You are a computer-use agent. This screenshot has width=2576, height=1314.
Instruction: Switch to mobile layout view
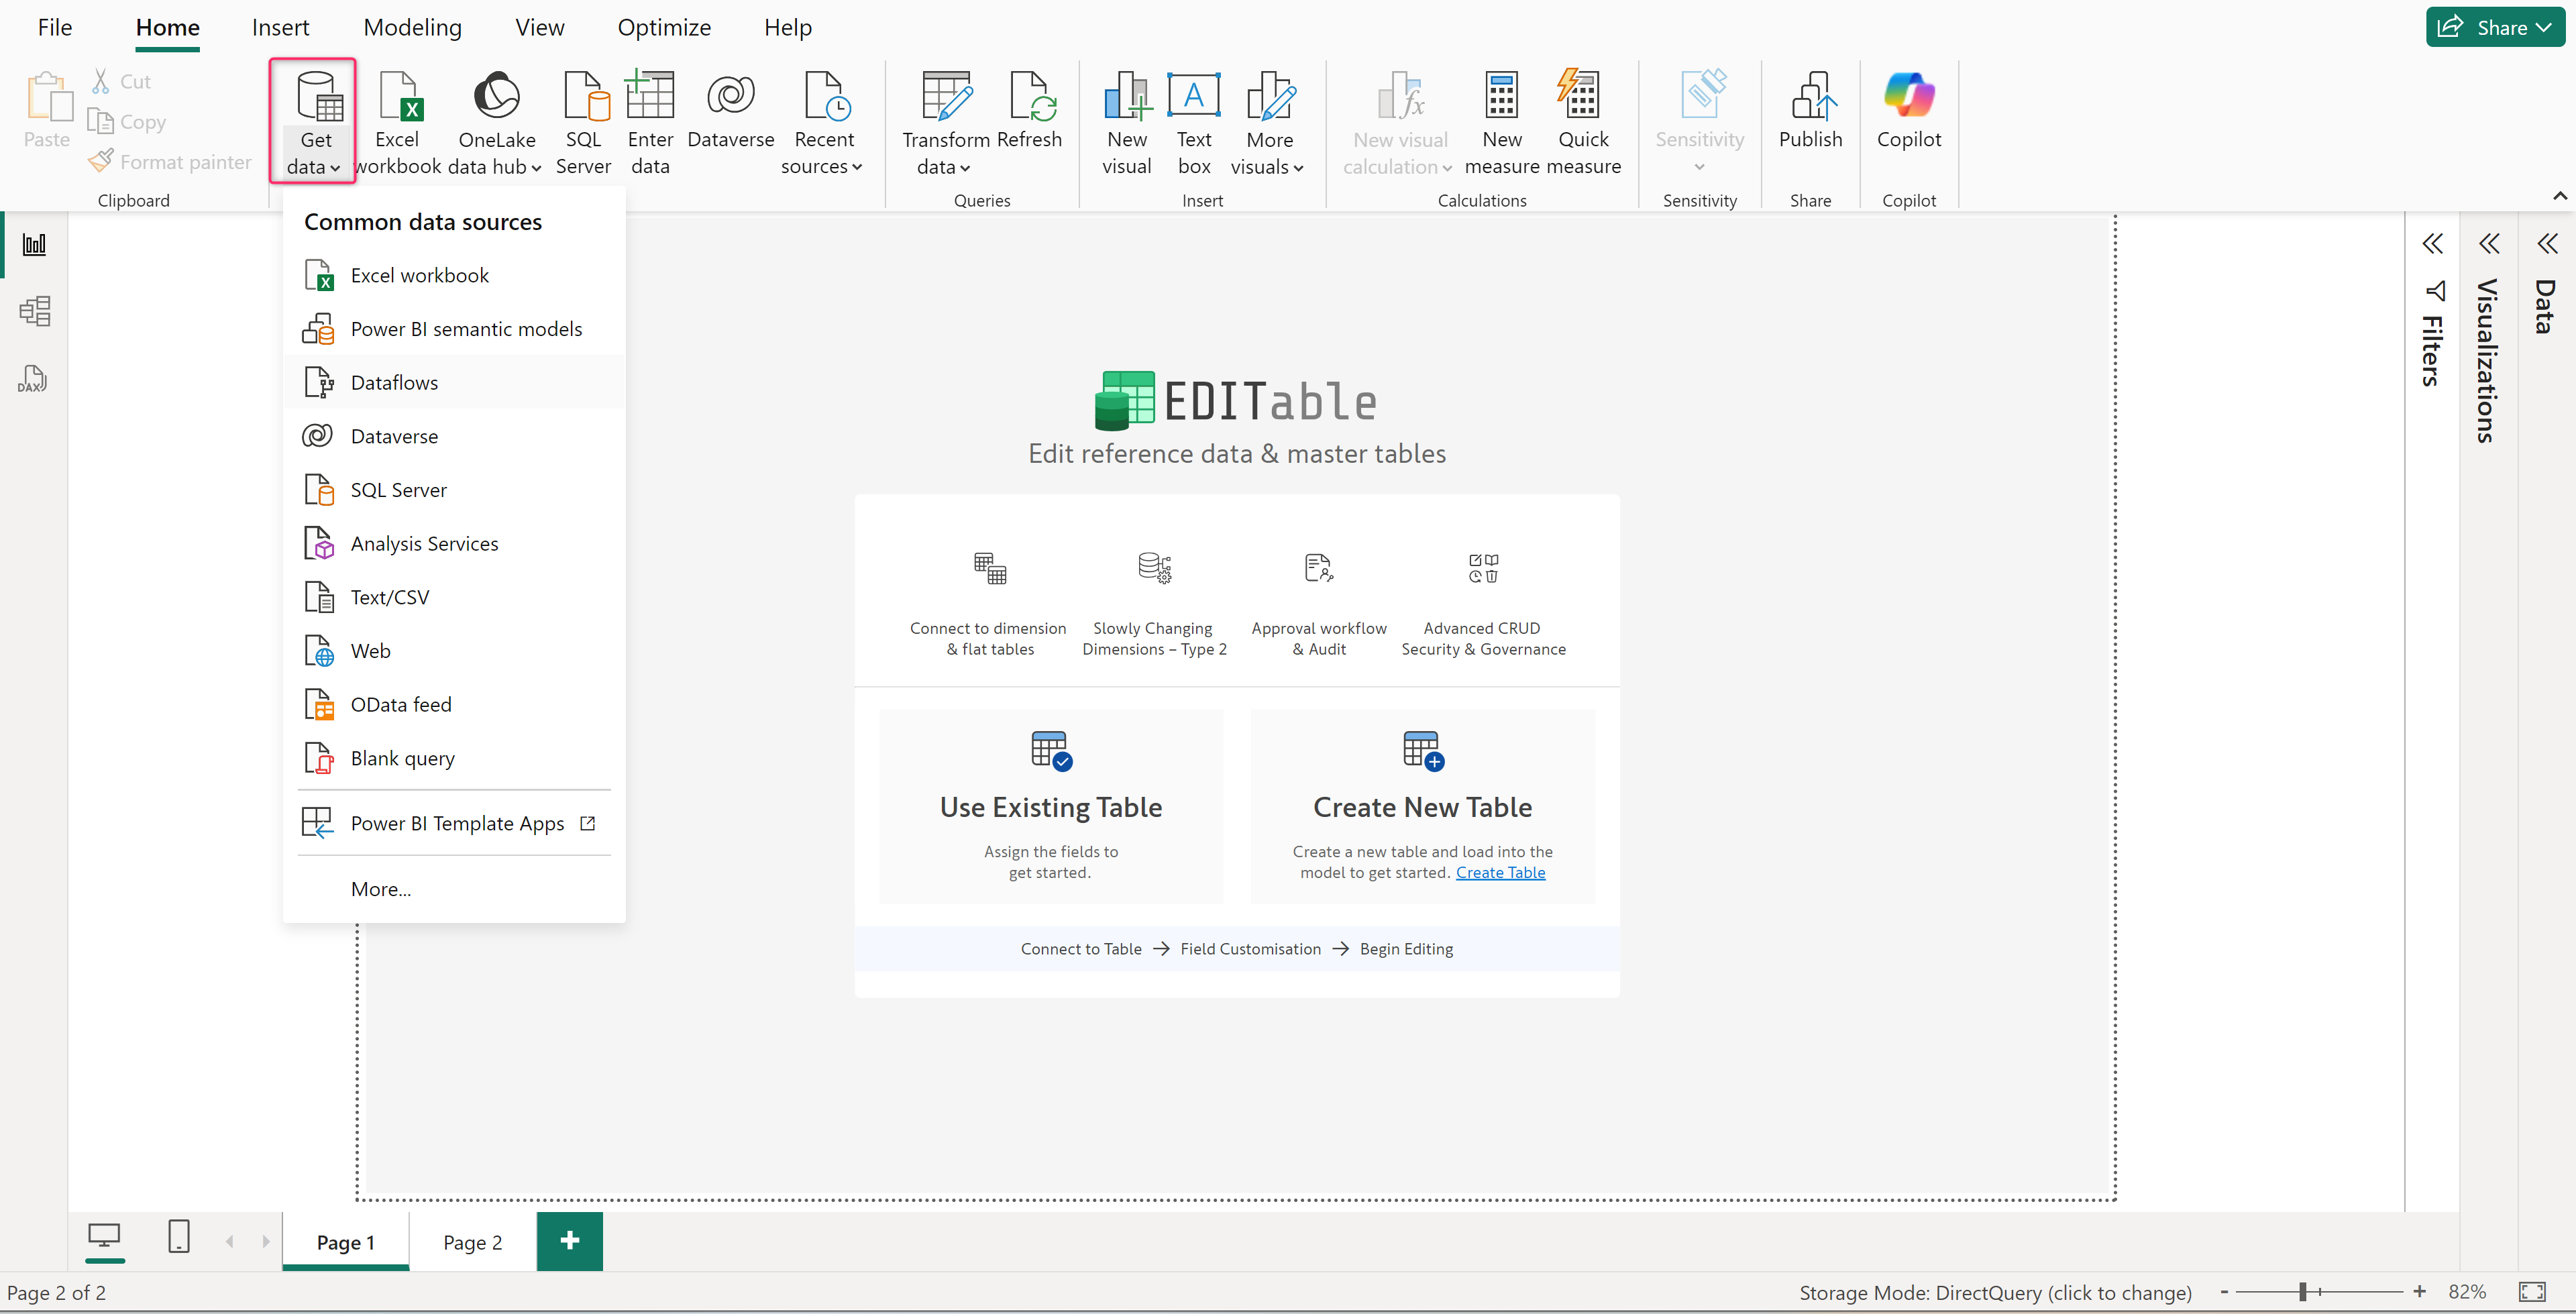179,1236
